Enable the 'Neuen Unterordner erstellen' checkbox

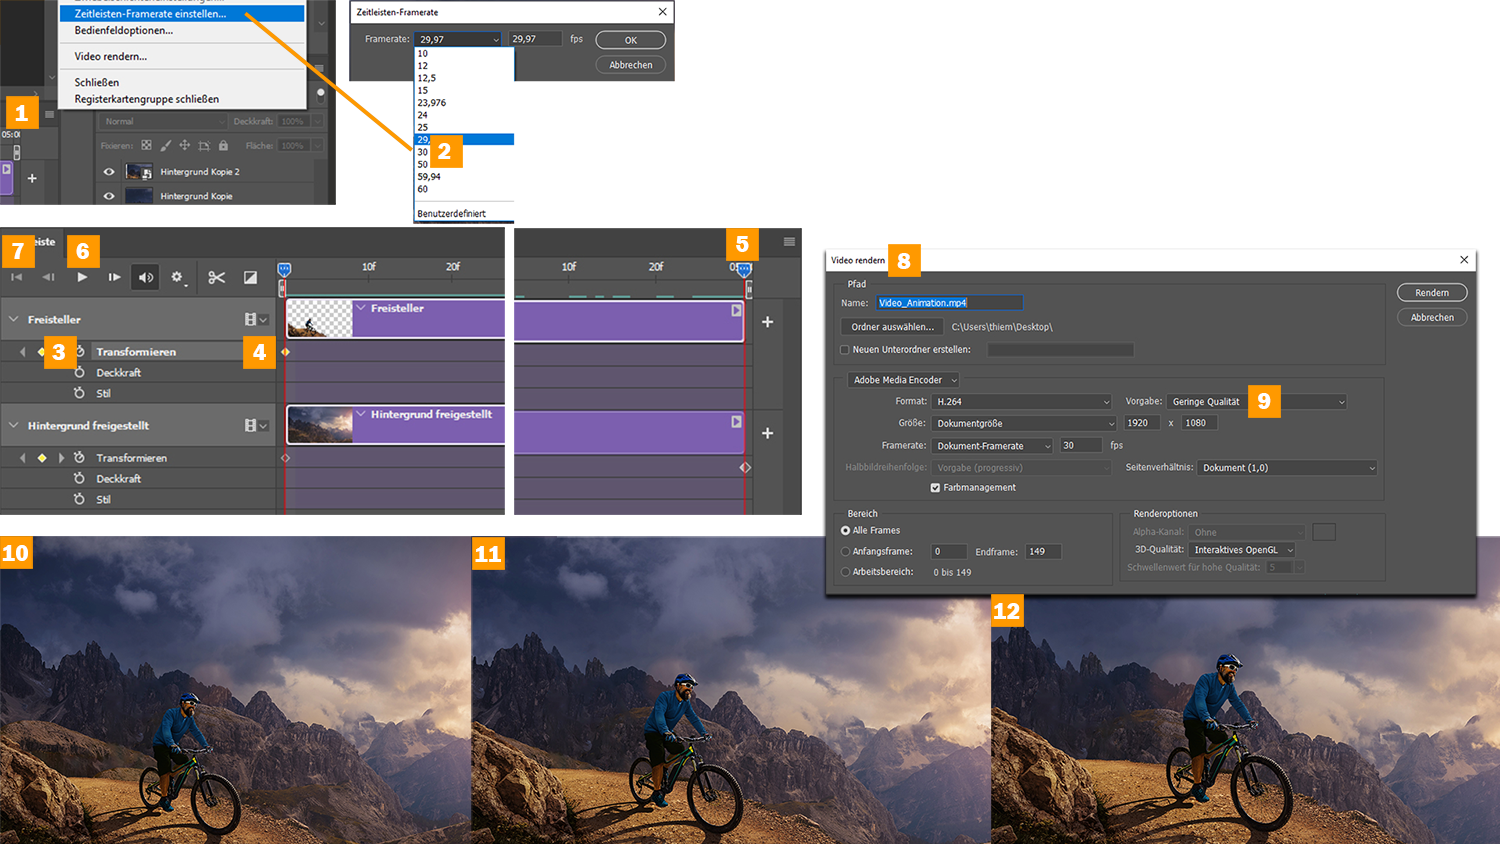(845, 350)
